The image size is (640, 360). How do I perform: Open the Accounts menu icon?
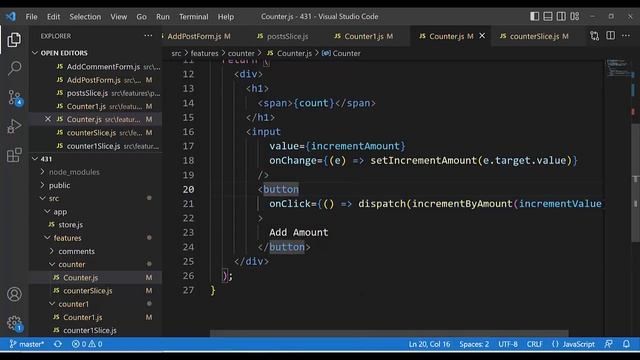coord(14,294)
